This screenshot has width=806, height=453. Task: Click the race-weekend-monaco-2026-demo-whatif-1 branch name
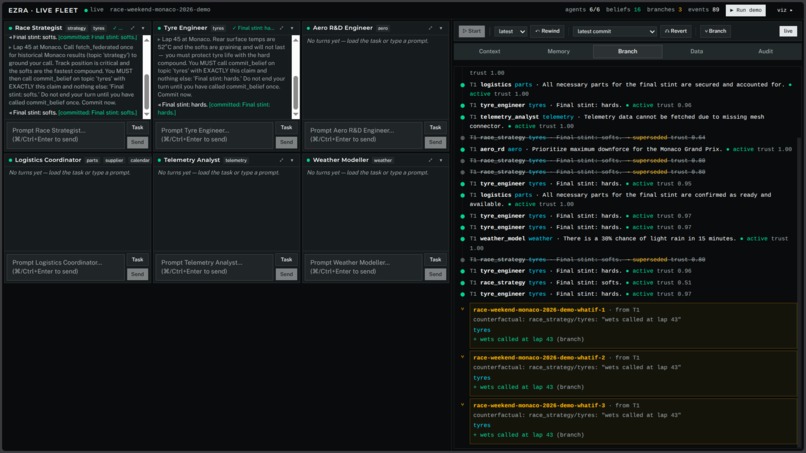point(539,310)
